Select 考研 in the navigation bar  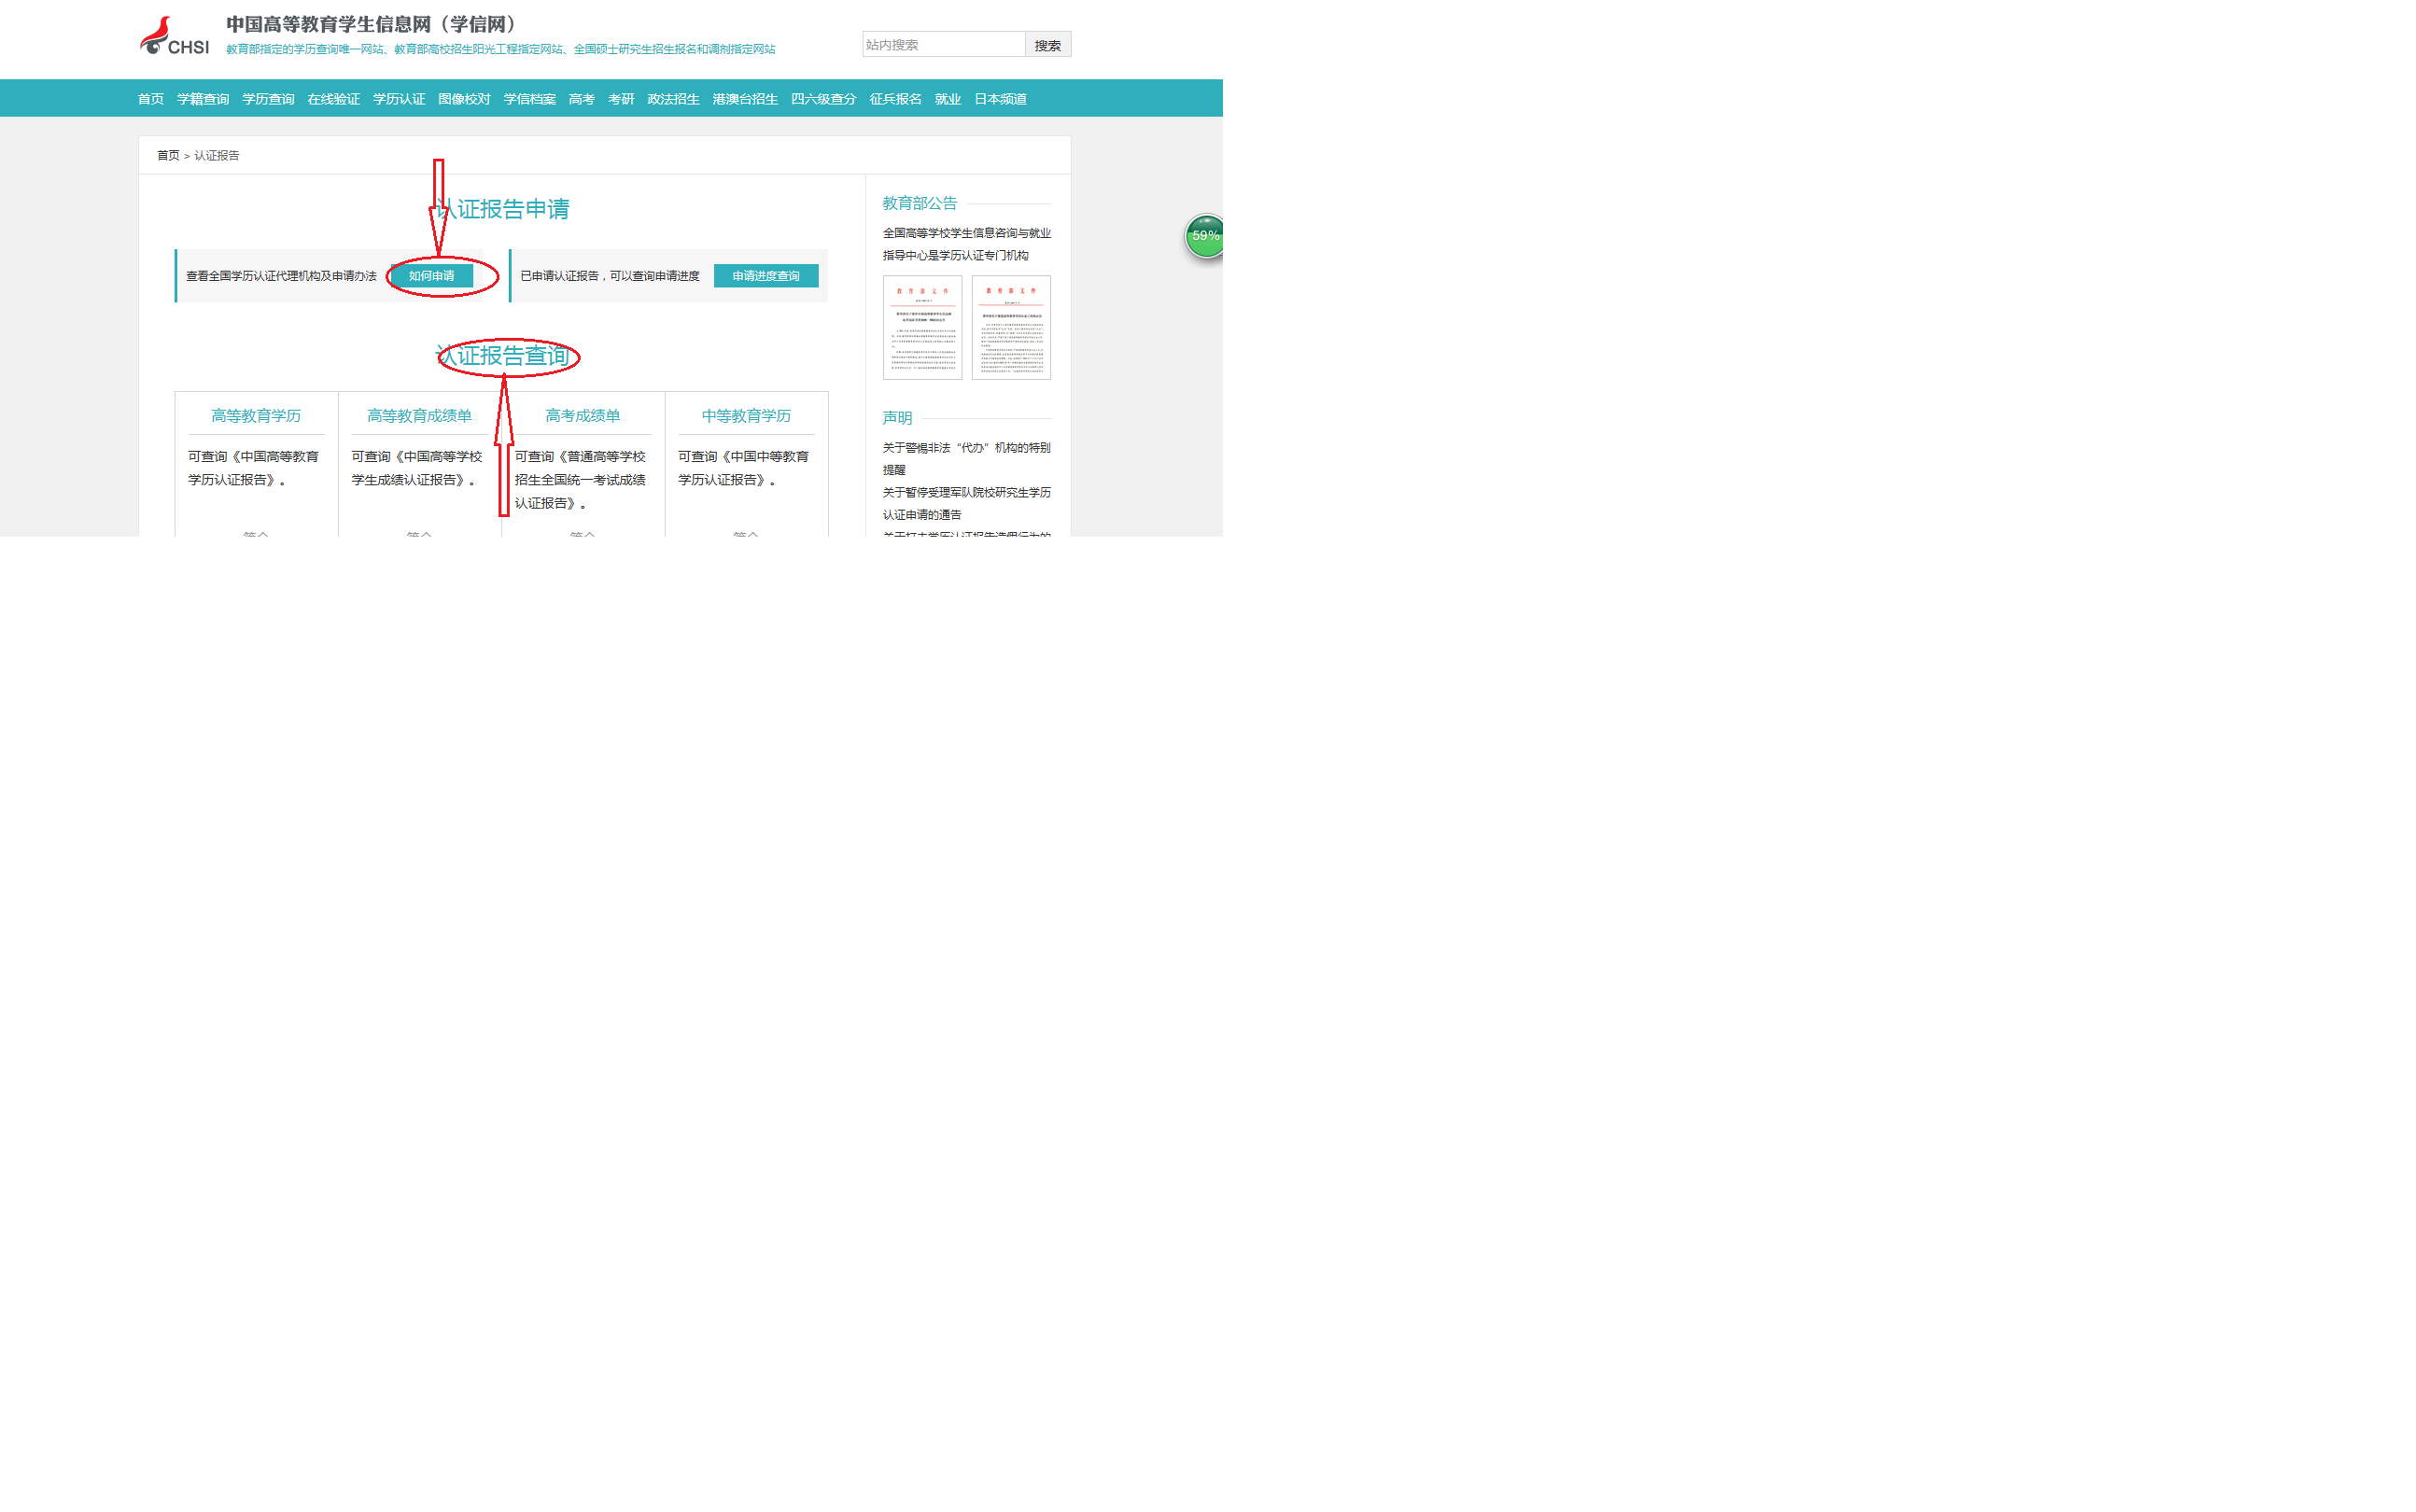point(620,99)
